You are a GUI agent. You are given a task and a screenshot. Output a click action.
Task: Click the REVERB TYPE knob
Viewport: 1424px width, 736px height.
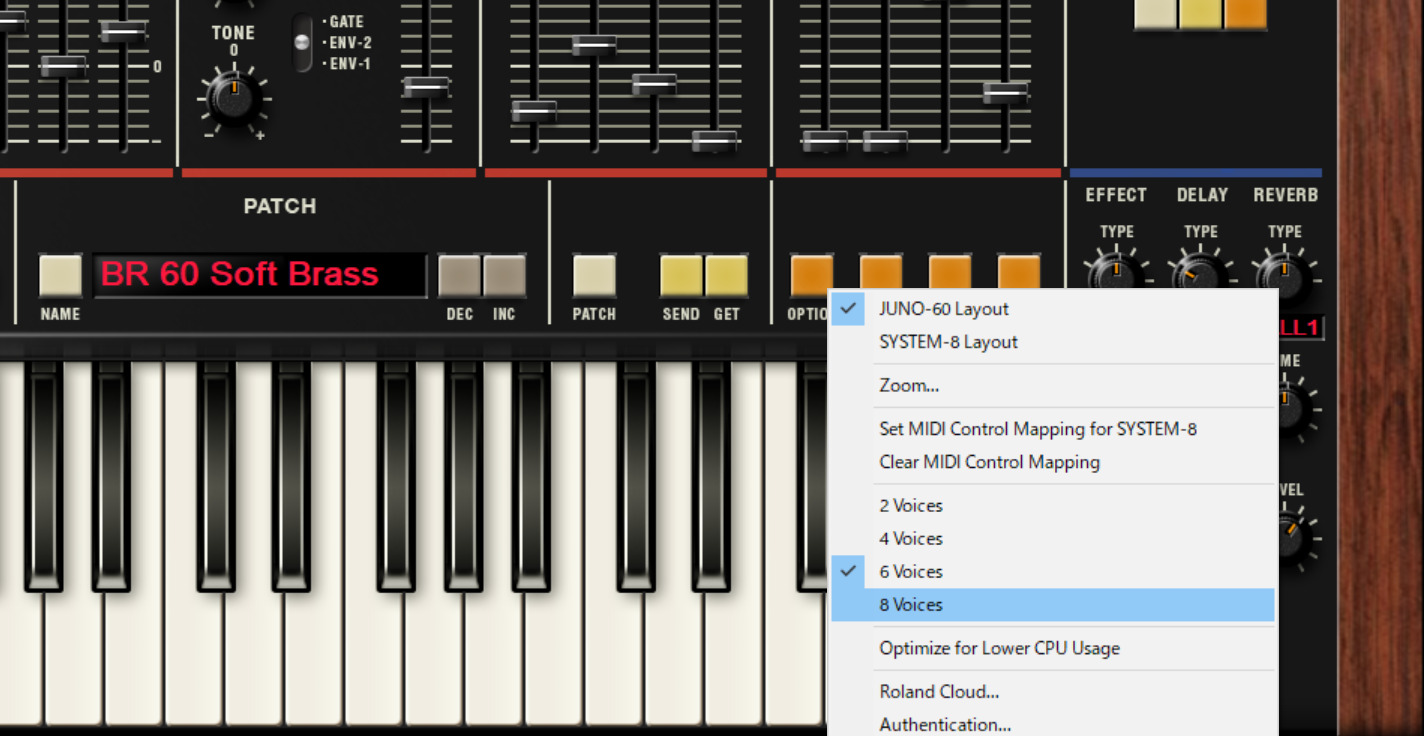click(1284, 272)
